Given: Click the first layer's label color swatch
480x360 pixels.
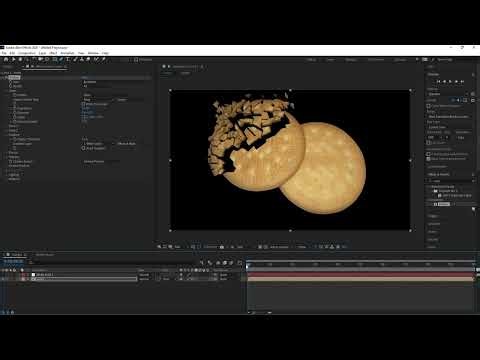Looking at the screenshot, I should click(23, 275).
